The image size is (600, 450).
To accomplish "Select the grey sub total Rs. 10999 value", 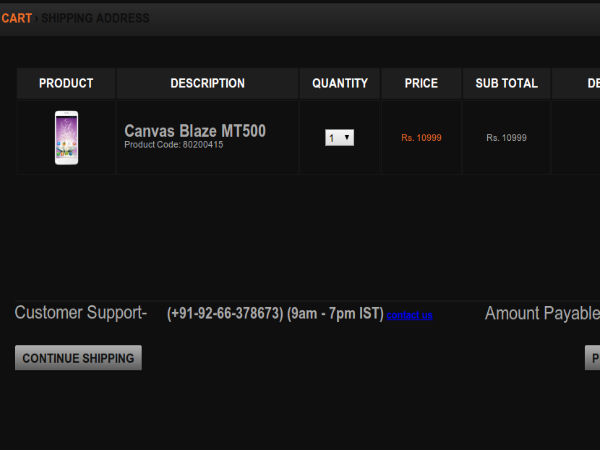I will coord(506,138).
